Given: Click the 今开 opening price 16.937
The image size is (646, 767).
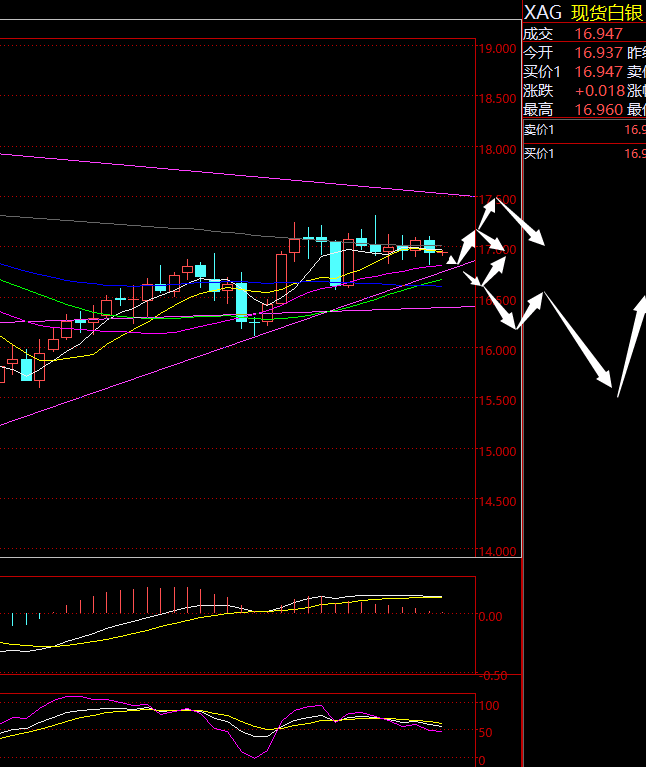Looking at the screenshot, I should 599,53.
